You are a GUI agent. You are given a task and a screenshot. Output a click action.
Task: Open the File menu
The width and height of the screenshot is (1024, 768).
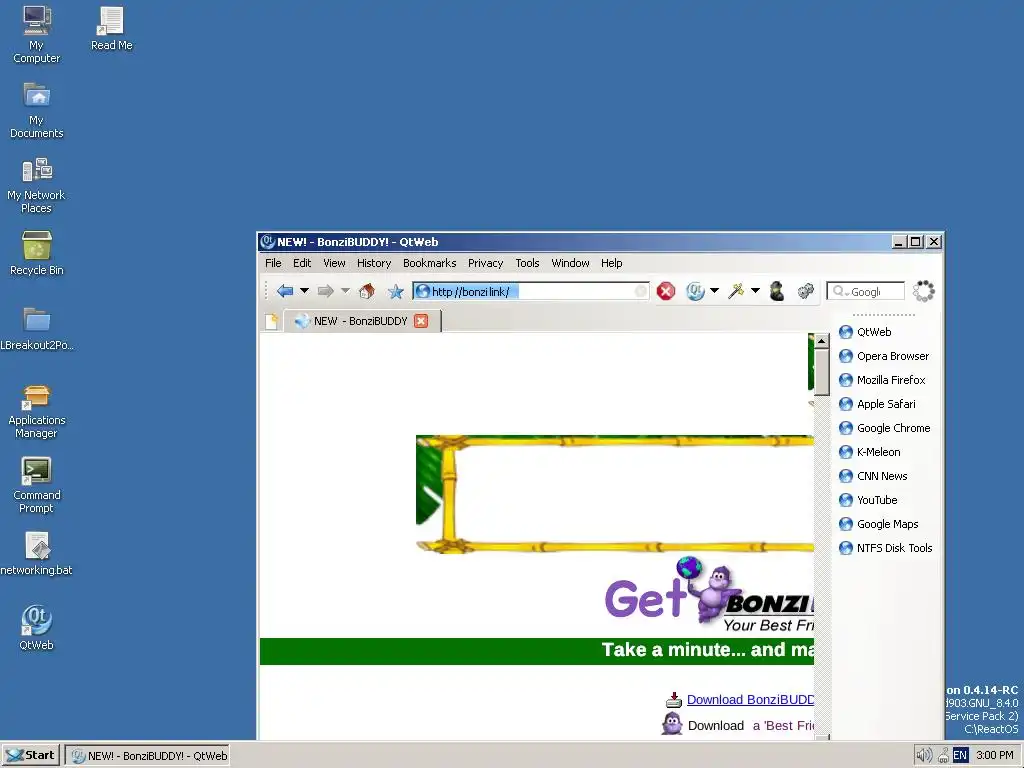[x=273, y=263]
